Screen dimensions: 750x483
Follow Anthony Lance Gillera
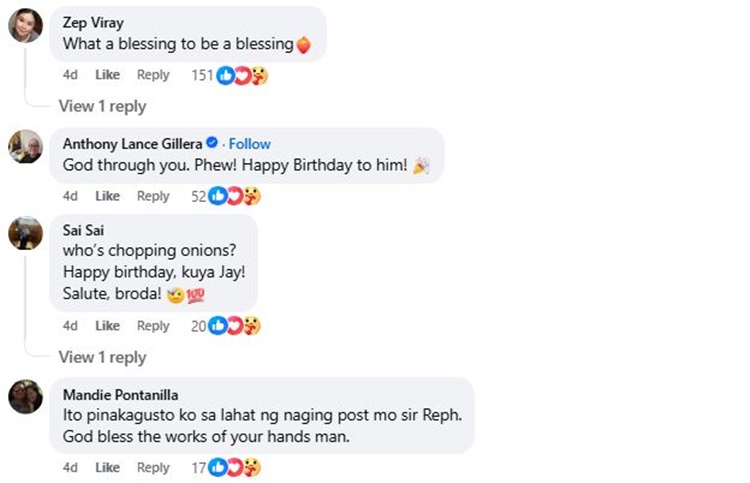pos(250,144)
